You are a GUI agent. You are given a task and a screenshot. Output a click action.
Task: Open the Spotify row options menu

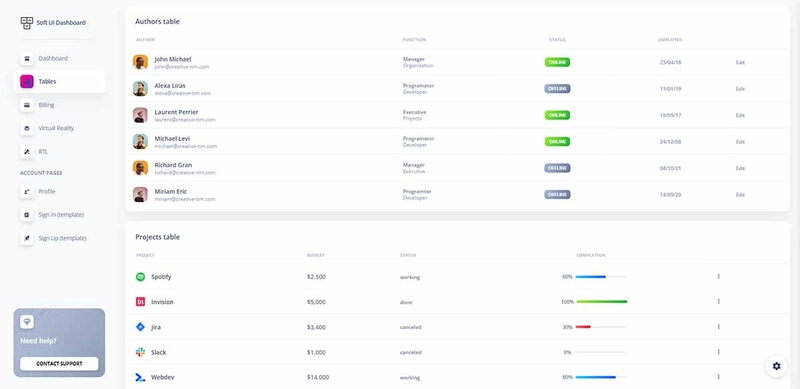pos(718,276)
